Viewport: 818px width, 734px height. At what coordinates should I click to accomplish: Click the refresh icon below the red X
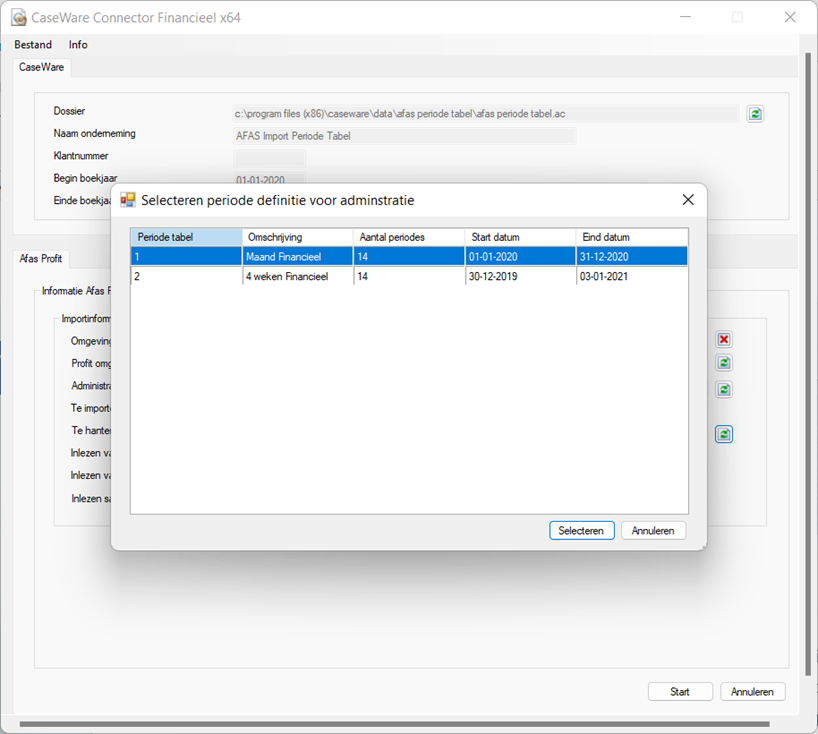(724, 363)
